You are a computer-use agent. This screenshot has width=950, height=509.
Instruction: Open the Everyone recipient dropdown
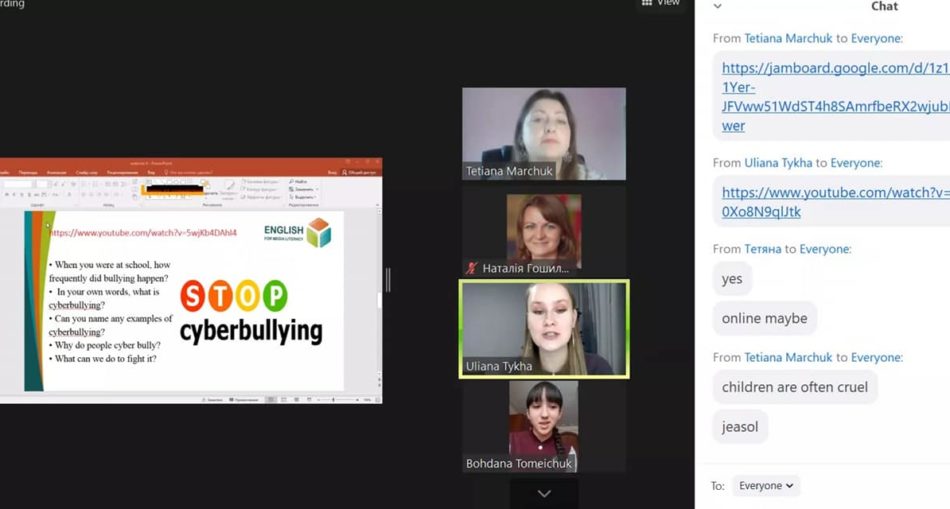tap(766, 486)
